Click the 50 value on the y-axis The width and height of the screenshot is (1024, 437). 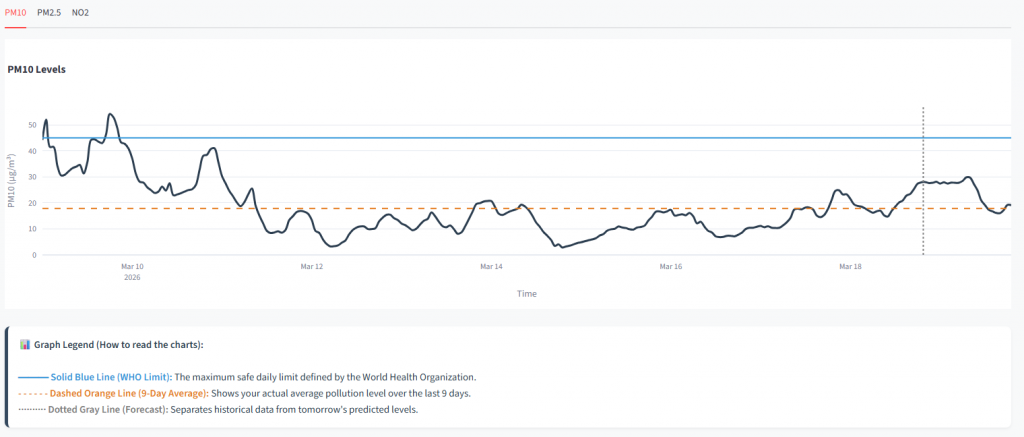point(31,125)
